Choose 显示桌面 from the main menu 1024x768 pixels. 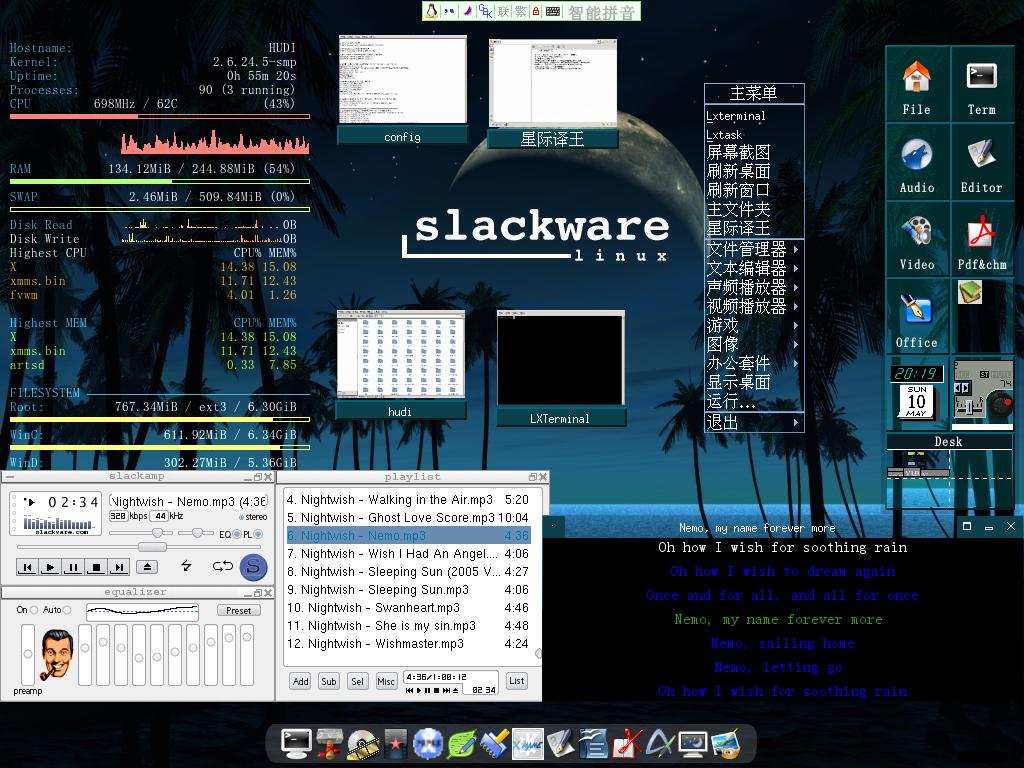754,382
